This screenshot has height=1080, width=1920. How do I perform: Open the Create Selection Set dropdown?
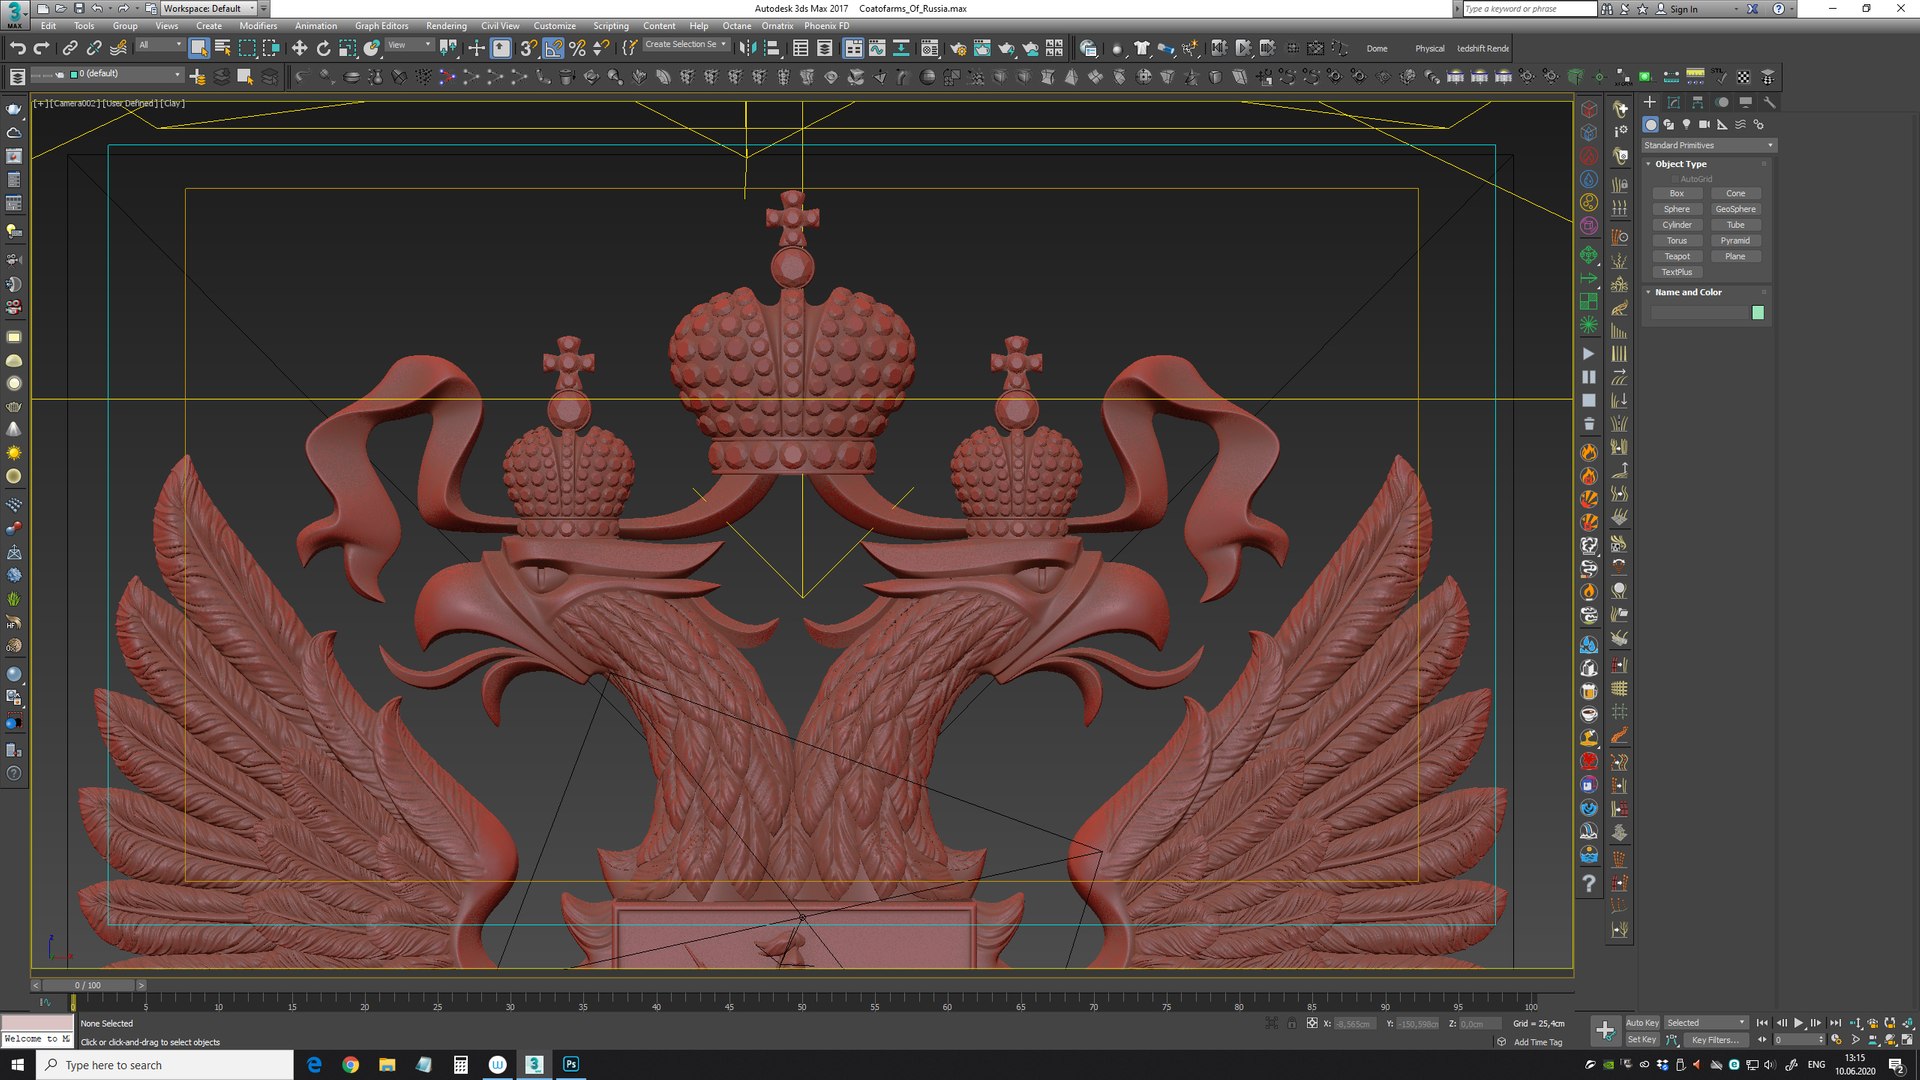pos(686,45)
